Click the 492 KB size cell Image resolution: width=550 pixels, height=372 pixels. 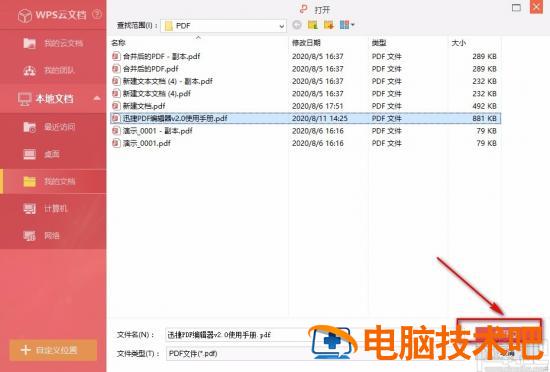click(484, 106)
